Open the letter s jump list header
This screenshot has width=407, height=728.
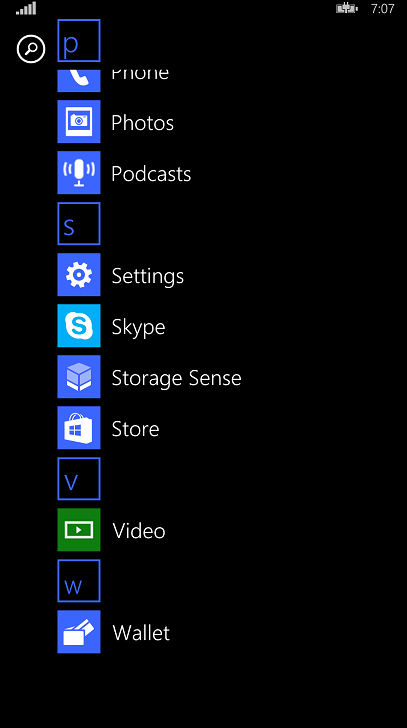[79, 224]
